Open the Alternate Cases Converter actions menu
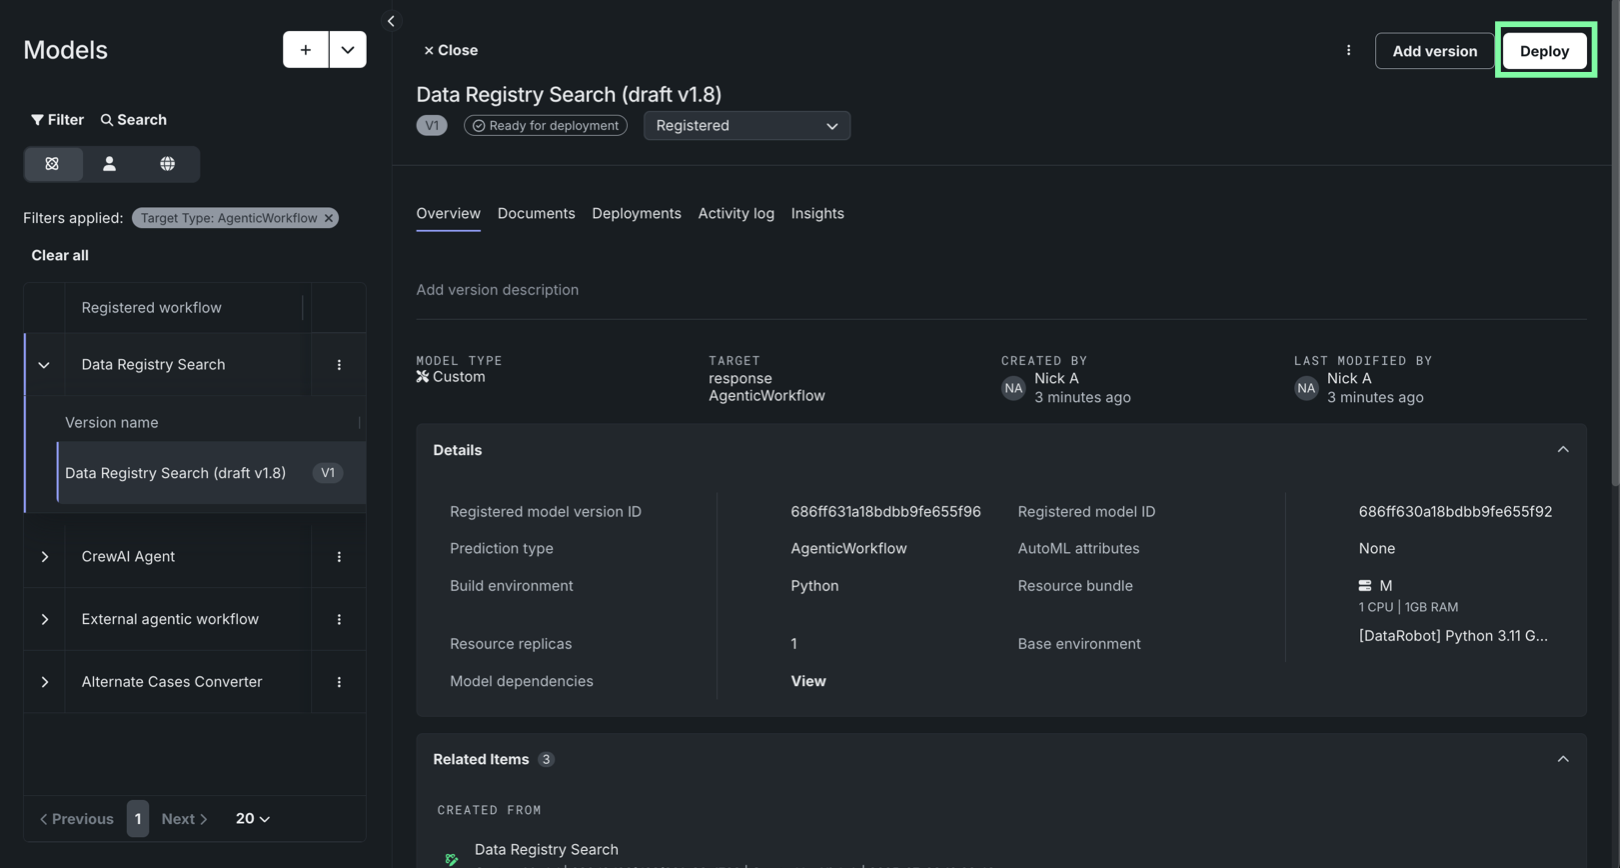The height and width of the screenshot is (868, 1620). (x=339, y=682)
